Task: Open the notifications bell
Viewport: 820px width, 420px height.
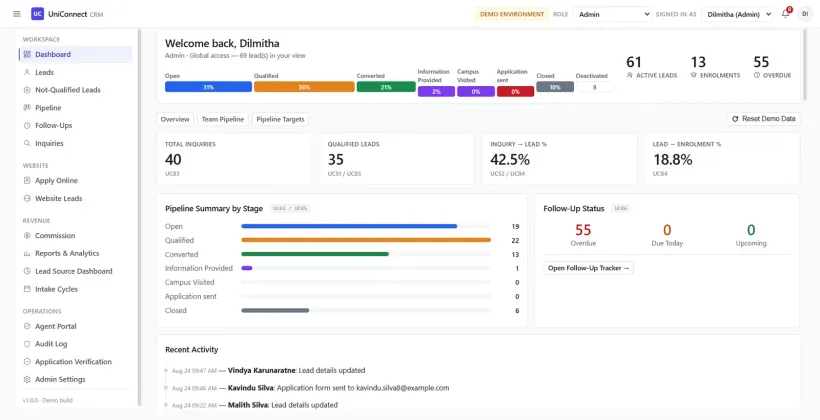Action: 785,14
